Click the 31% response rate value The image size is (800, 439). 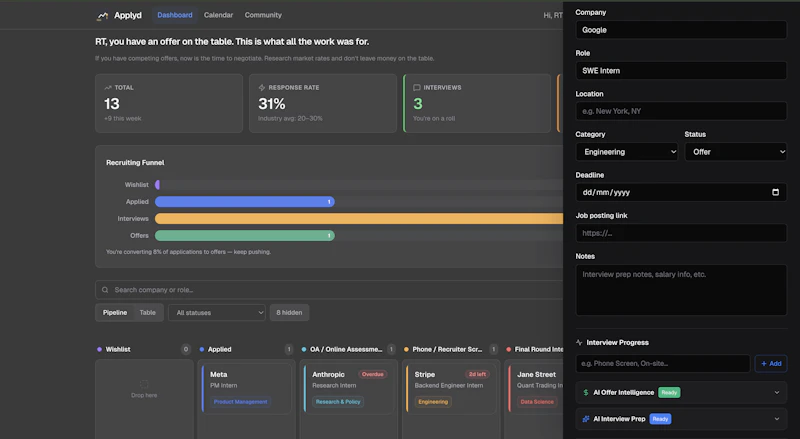click(272, 104)
